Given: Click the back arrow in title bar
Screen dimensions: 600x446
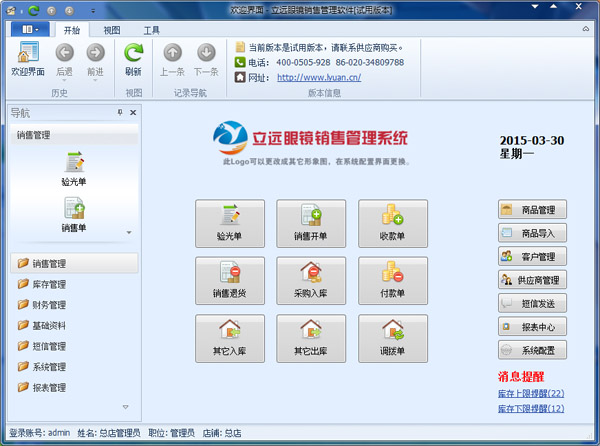Looking at the screenshot, I should point(51,11).
